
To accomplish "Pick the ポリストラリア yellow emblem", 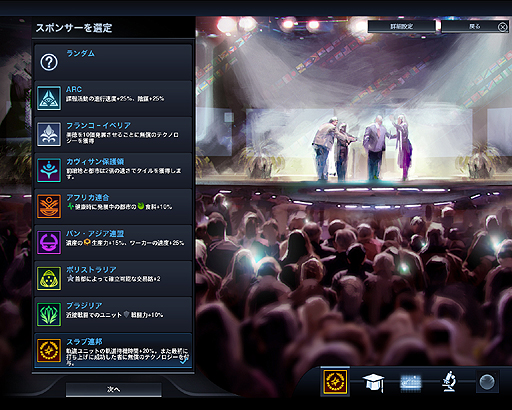I will [49, 278].
